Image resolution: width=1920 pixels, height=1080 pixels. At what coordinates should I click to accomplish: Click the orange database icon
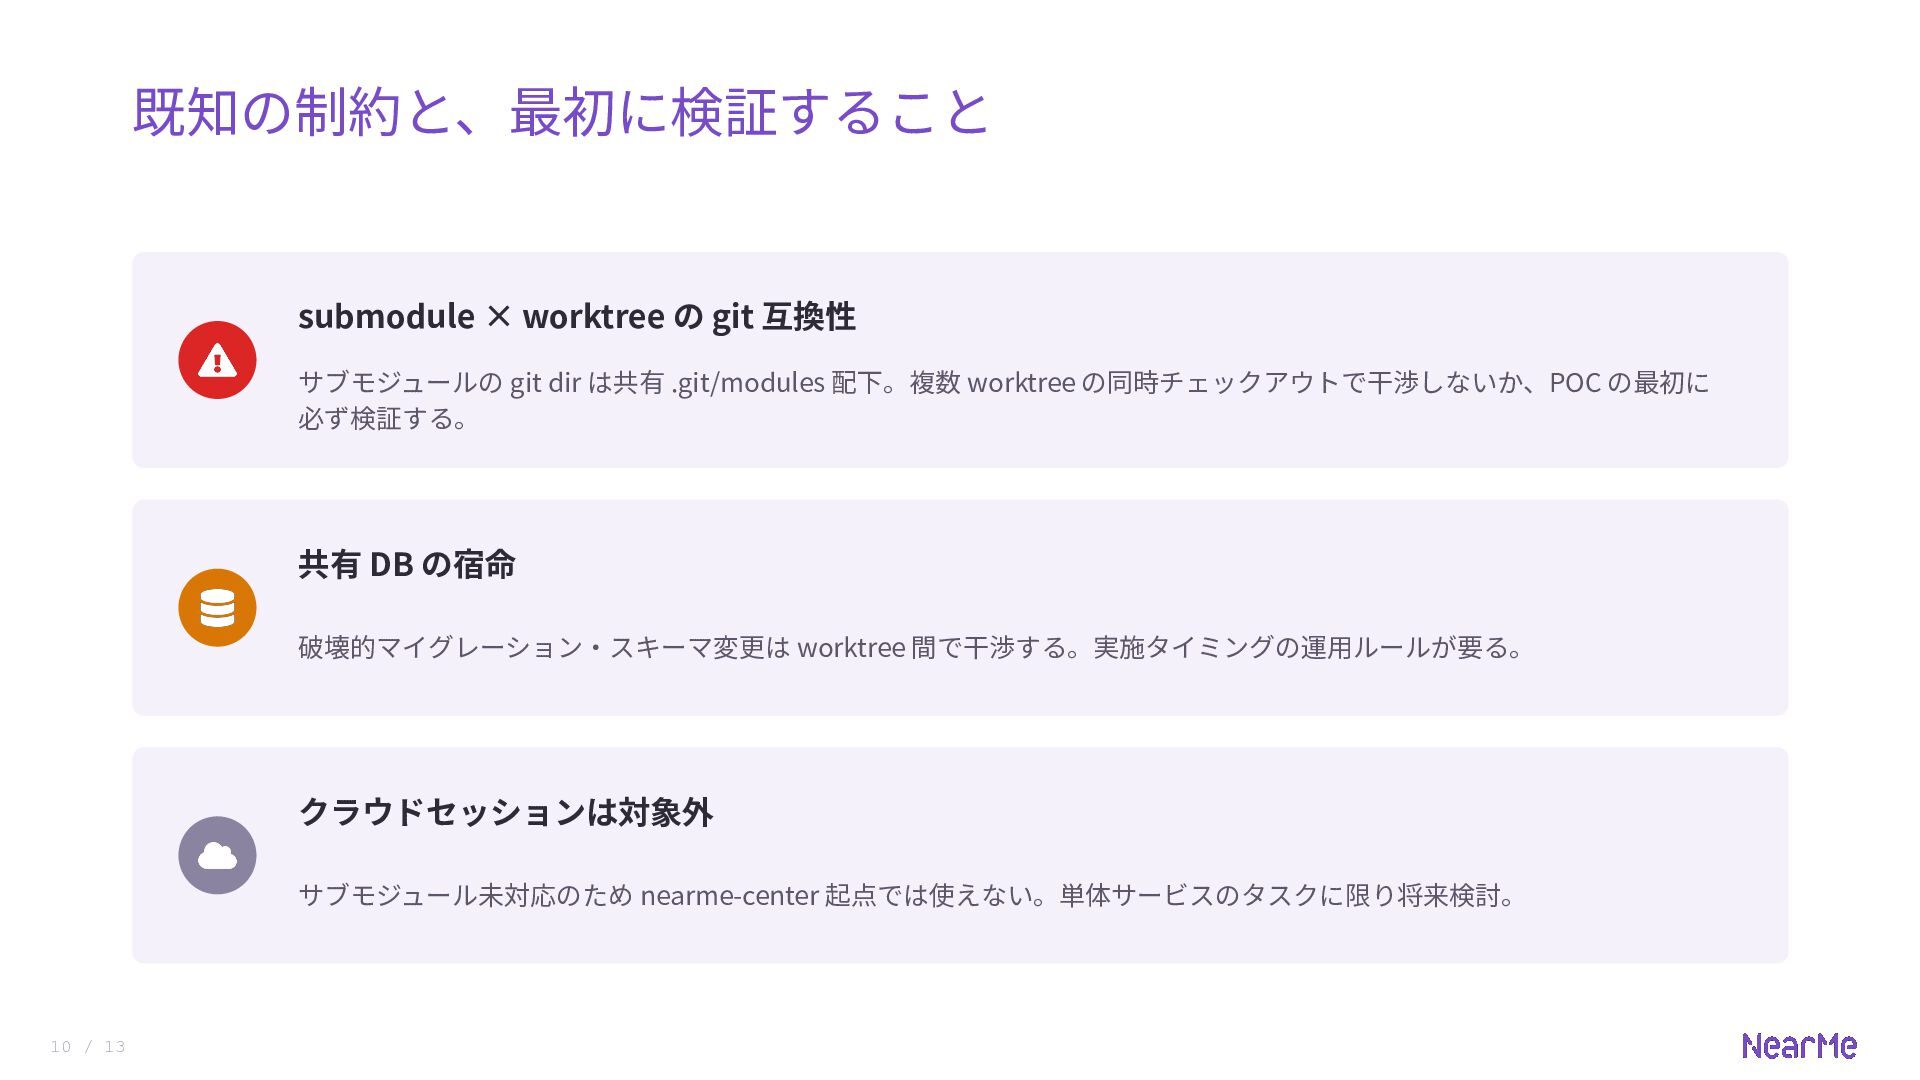tap(217, 608)
